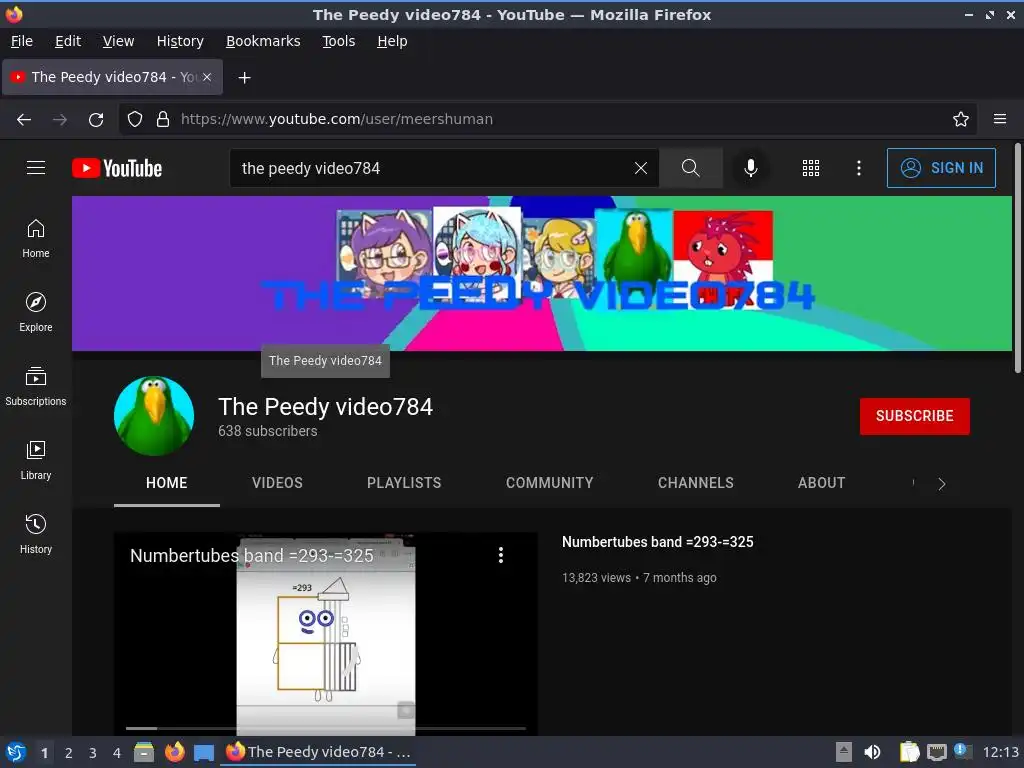Open Numbertubes band =293-=325 title link
This screenshot has width=1024, height=768.
tap(658, 542)
